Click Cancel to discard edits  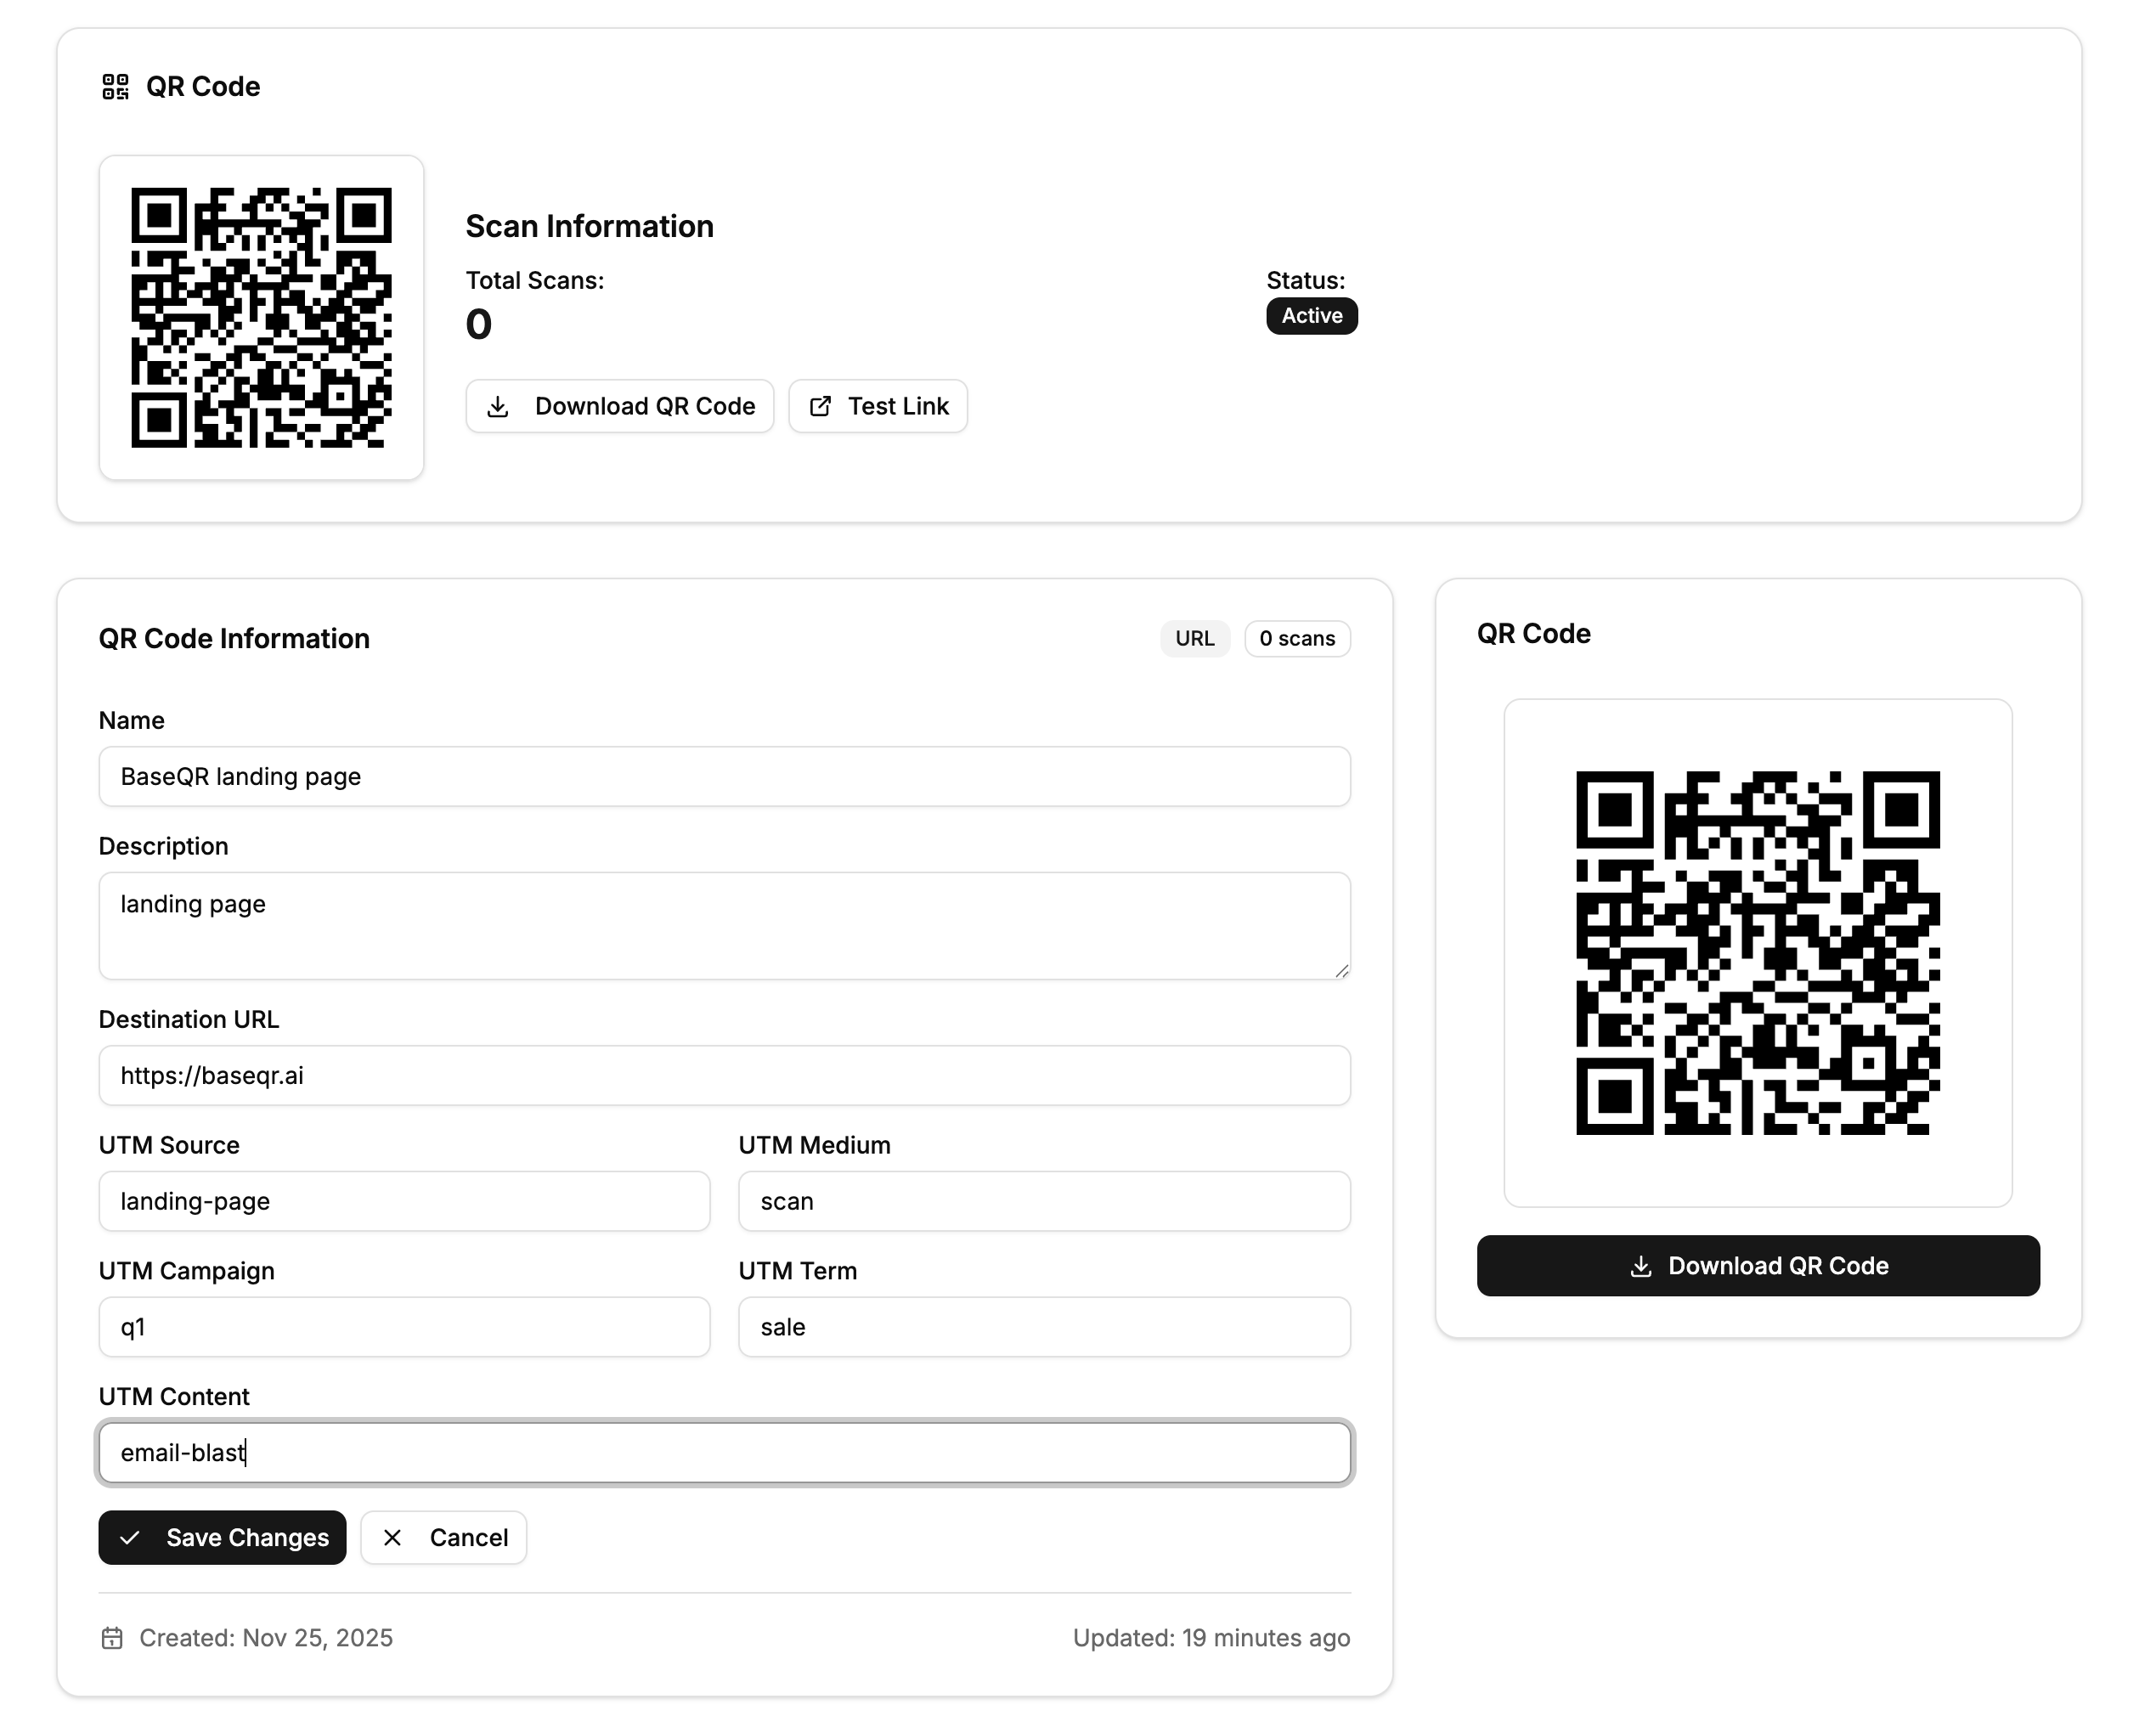tap(443, 1537)
